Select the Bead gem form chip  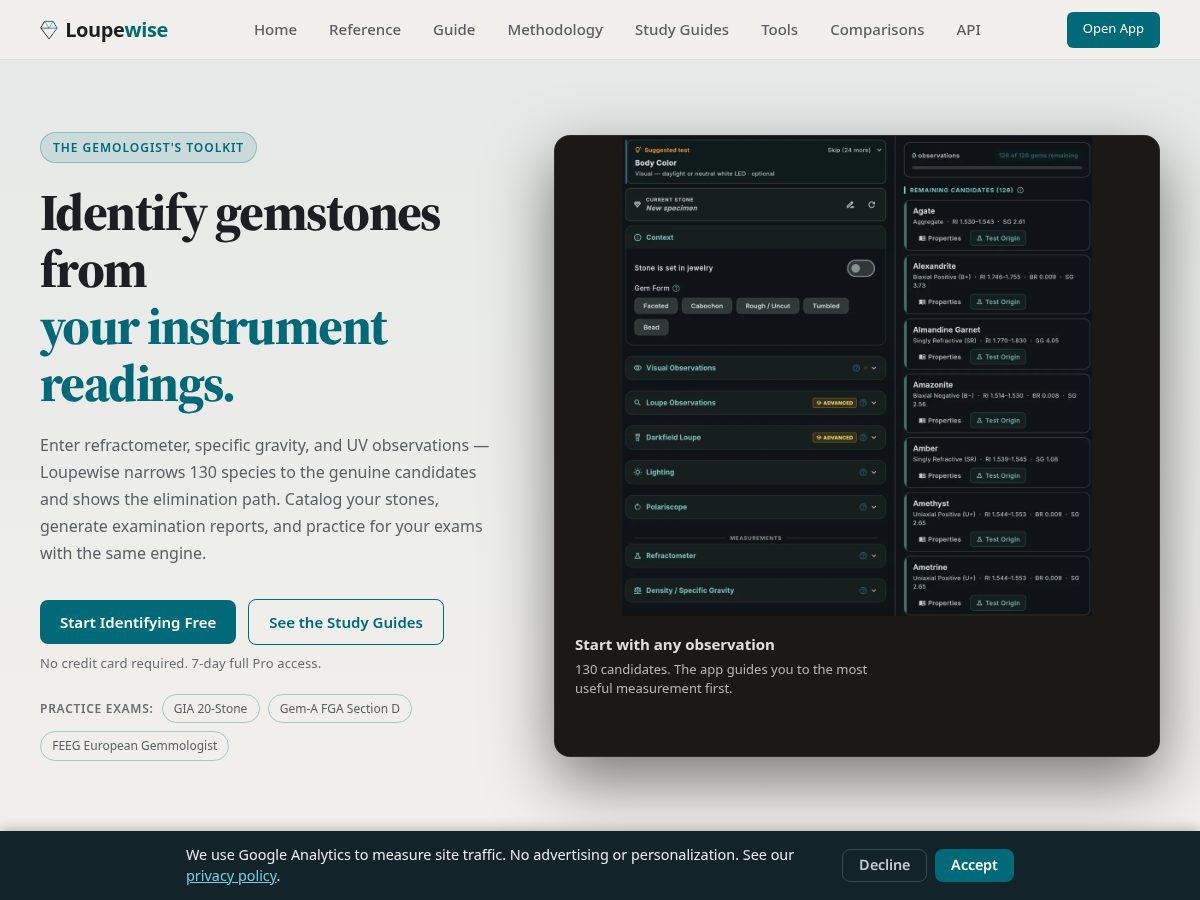pyautogui.click(x=651, y=327)
